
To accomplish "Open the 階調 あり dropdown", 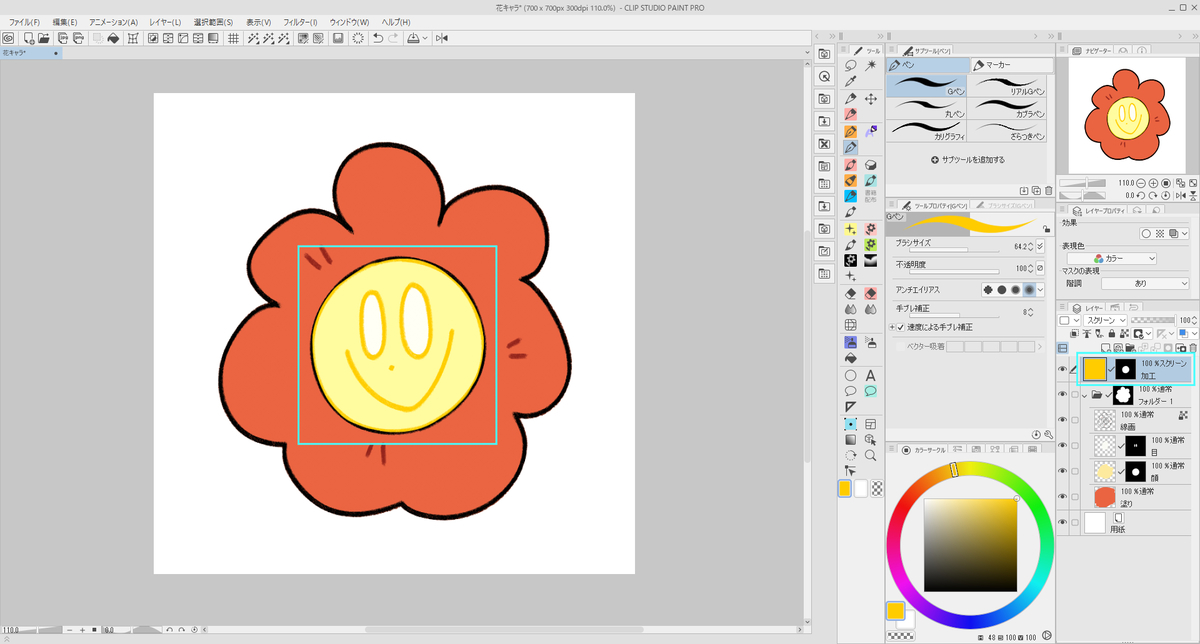I will click(x=1143, y=283).
